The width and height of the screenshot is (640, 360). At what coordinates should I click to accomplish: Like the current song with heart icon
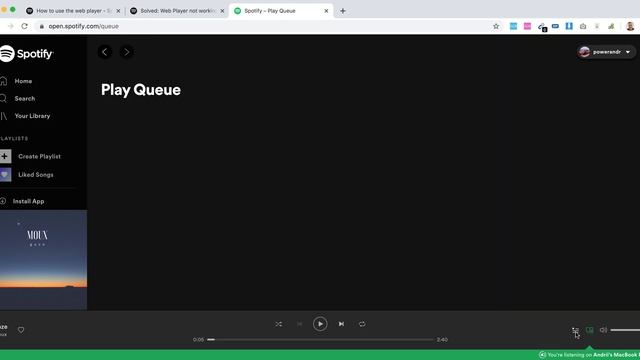(x=21, y=330)
